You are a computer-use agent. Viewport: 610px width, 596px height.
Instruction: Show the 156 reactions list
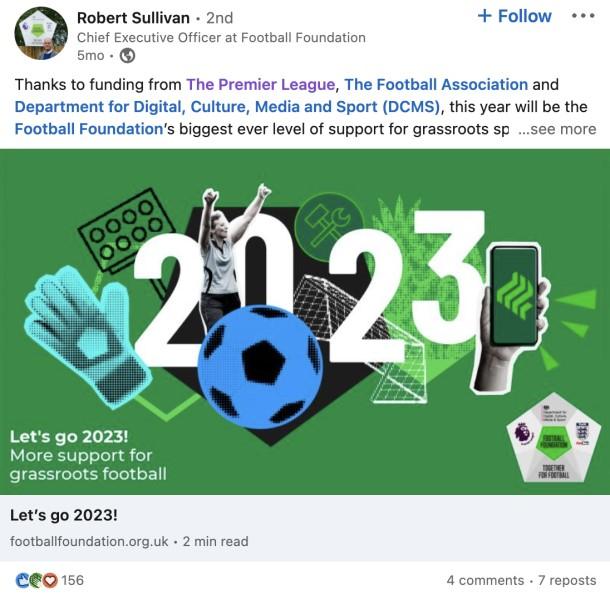click(x=72, y=580)
